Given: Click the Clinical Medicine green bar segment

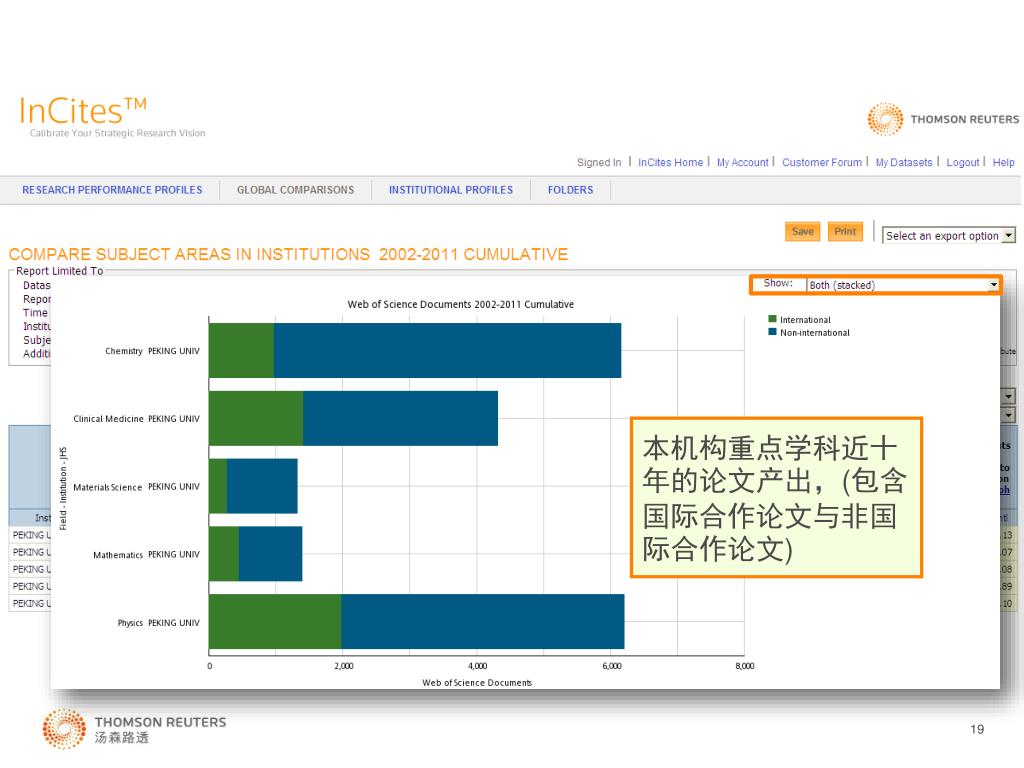Looking at the screenshot, I should pos(256,419).
